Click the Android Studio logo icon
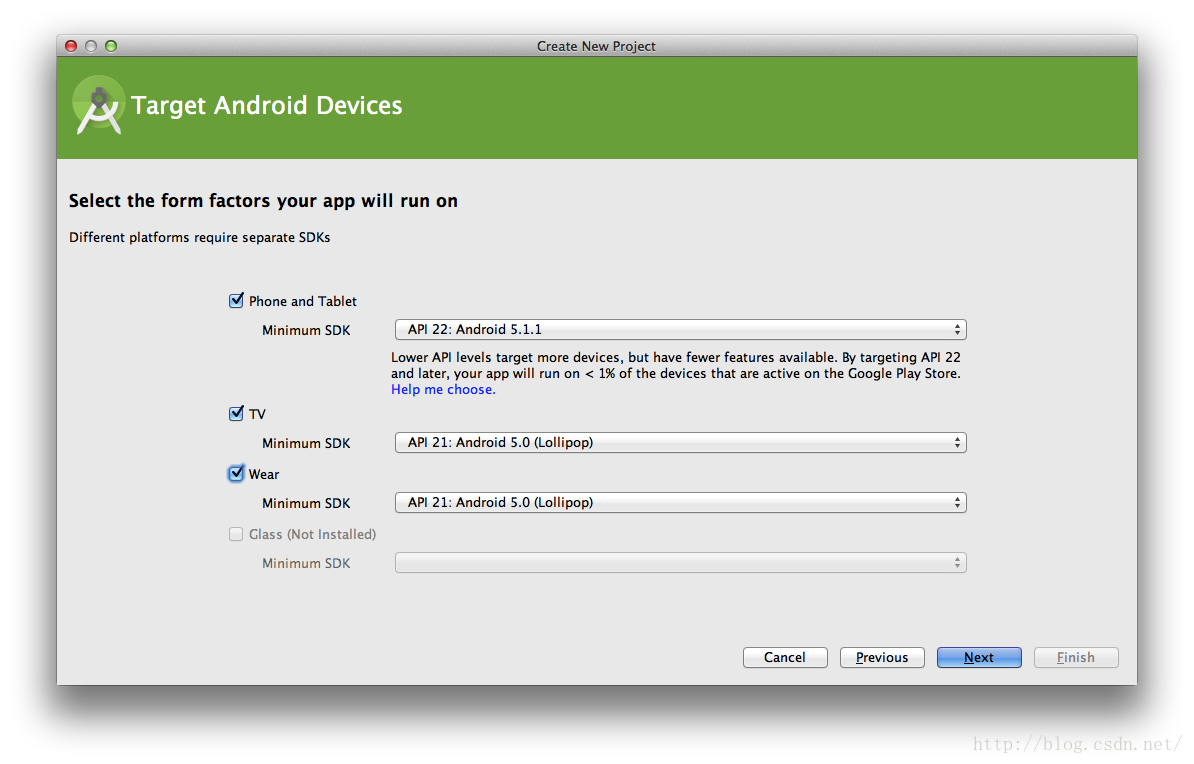 pyautogui.click(x=99, y=105)
